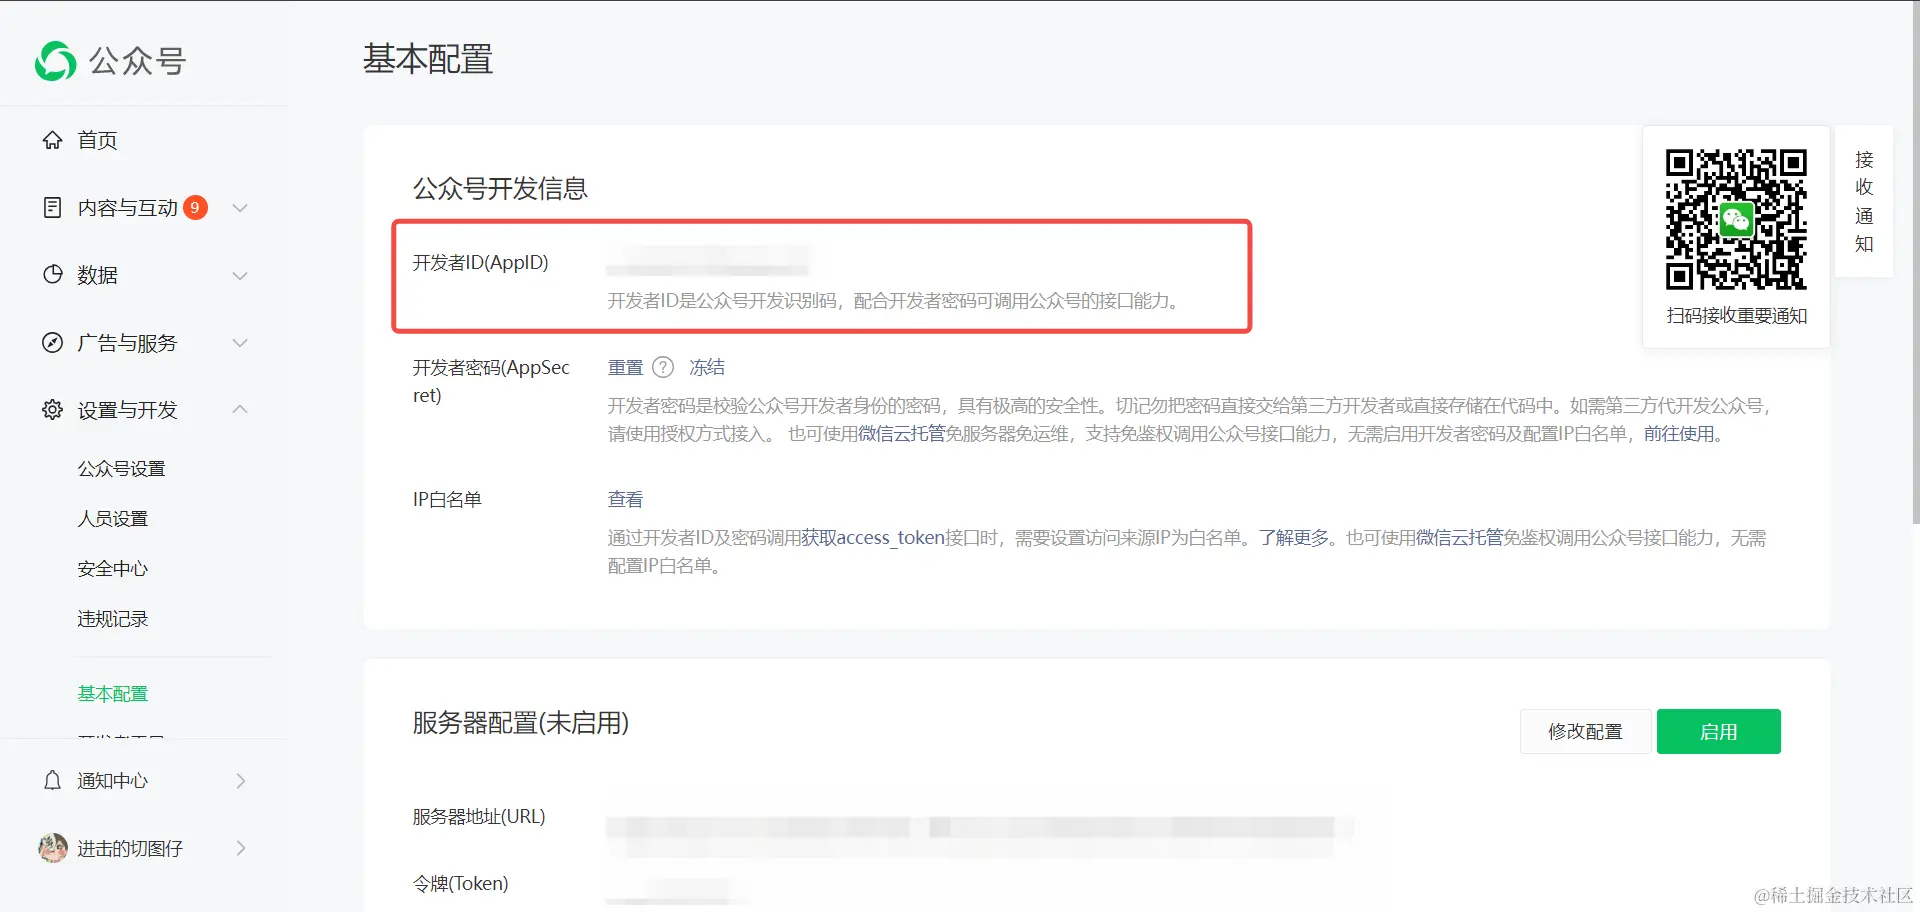Screen dimensions: 1920x912
Task: Open the 通知中心 bell icon
Action: coord(52,780)
